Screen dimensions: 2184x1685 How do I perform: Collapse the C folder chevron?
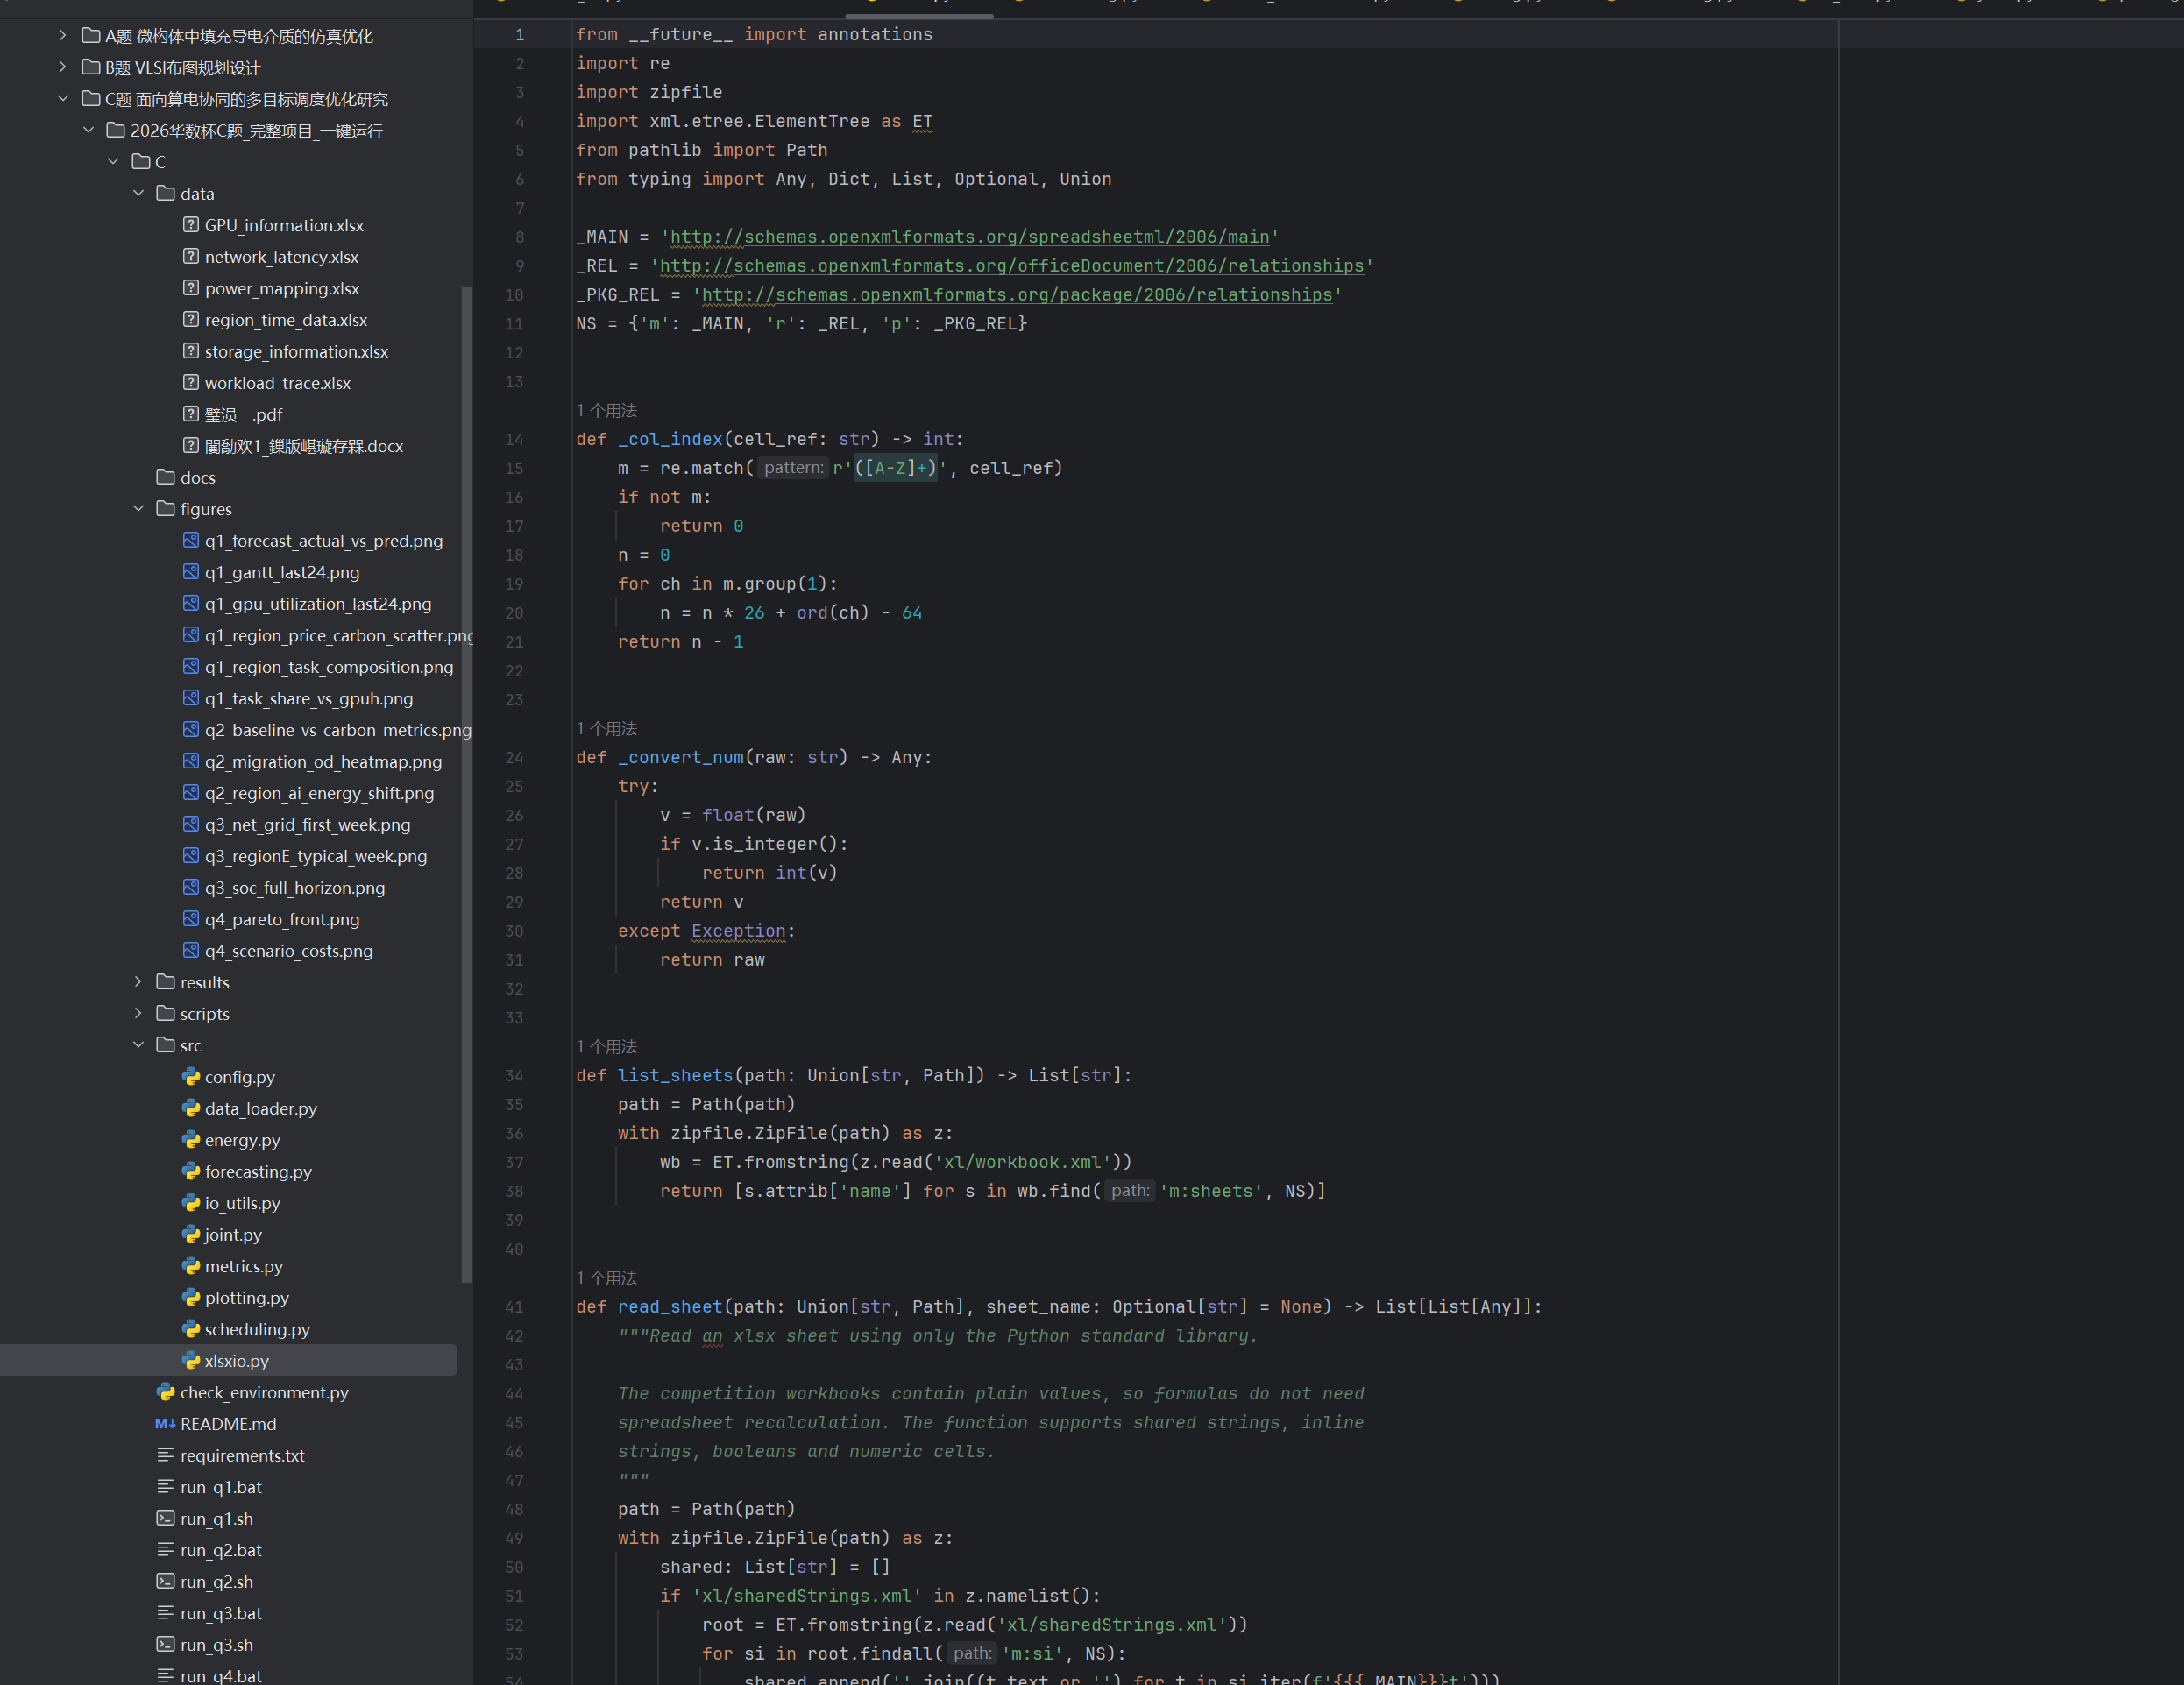click(113, 162)
